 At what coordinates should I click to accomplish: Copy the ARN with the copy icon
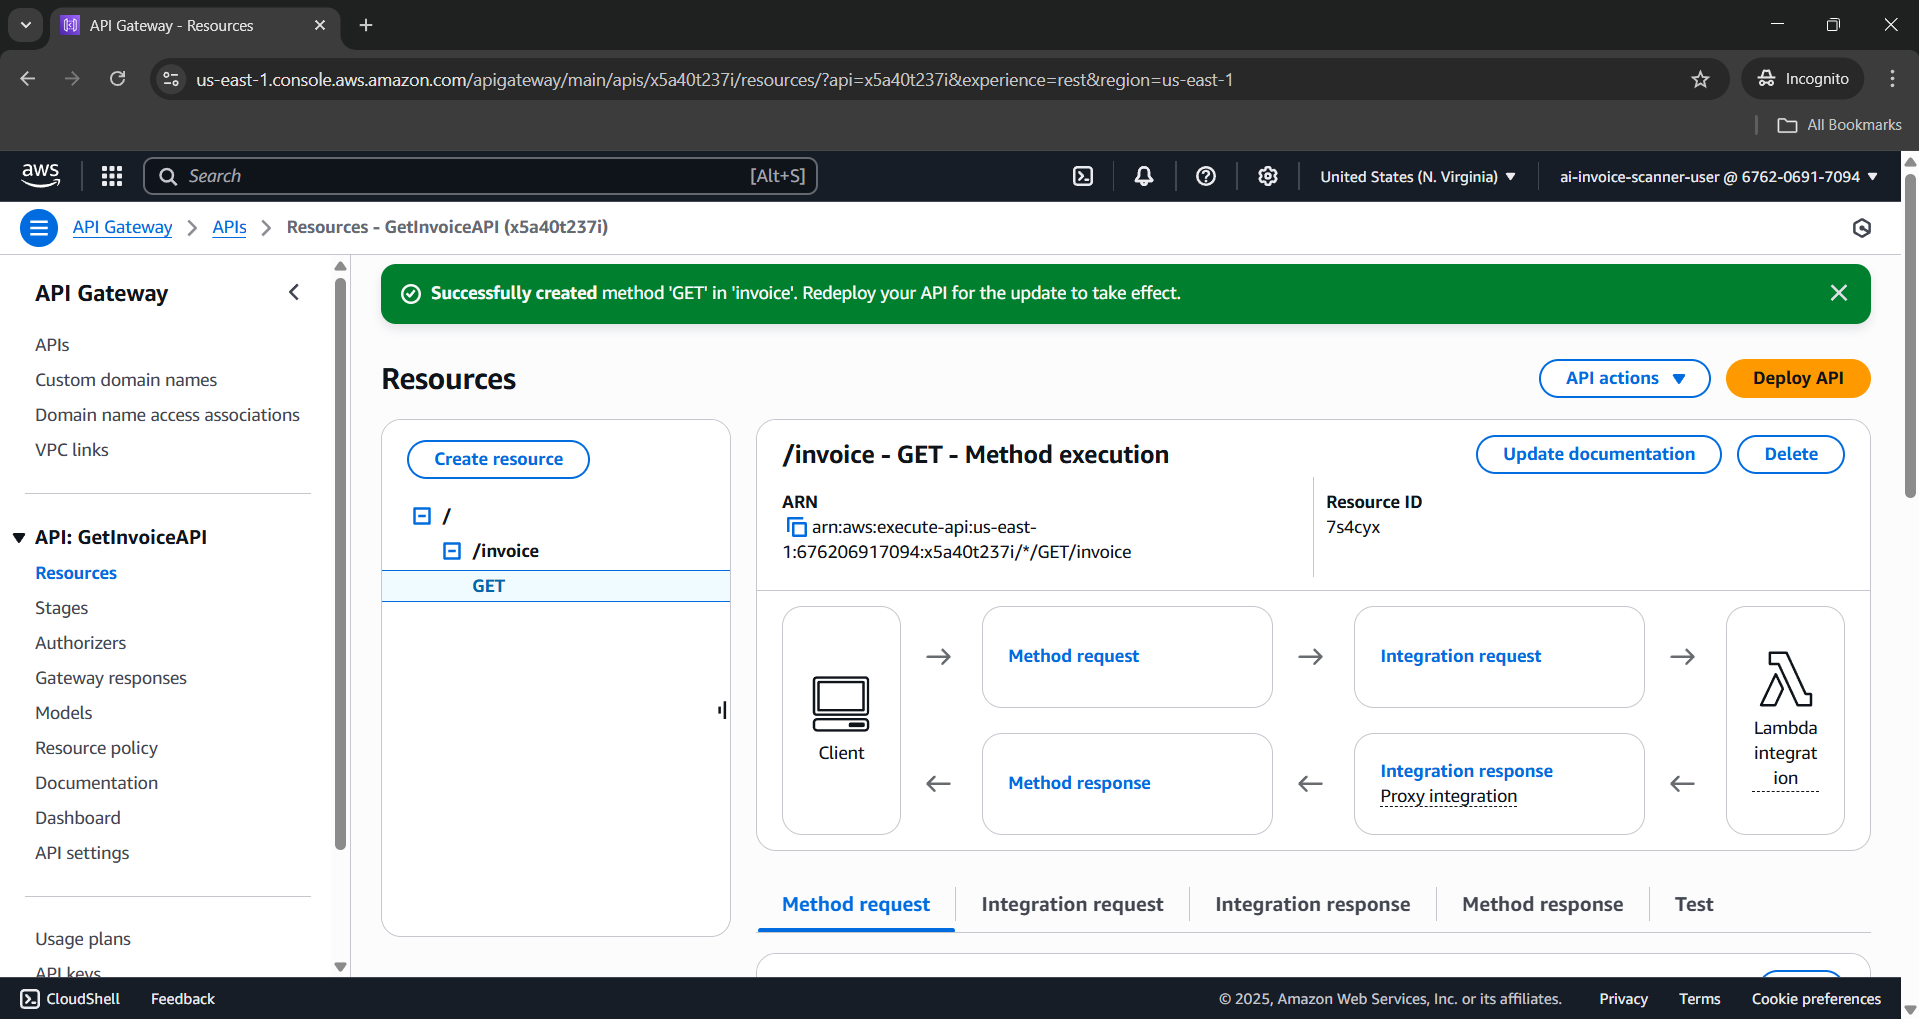796,527
